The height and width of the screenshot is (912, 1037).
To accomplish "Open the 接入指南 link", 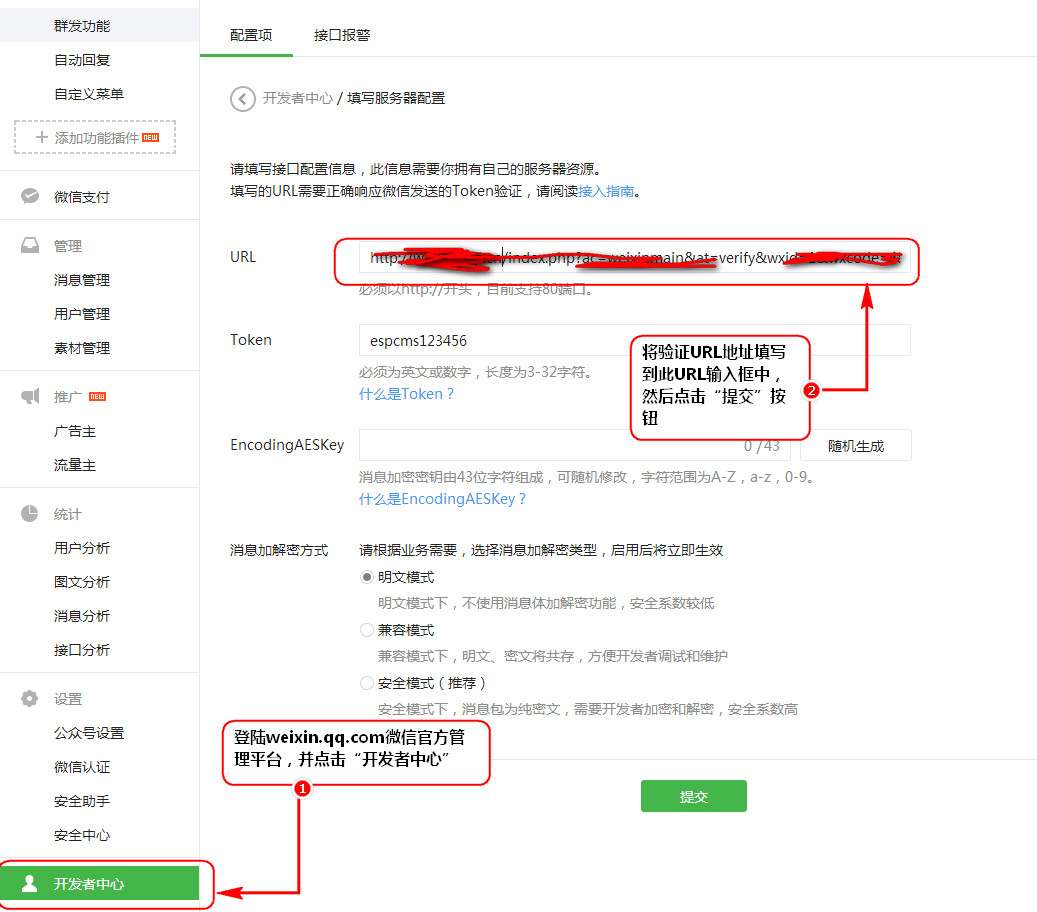I will point(606,191).
